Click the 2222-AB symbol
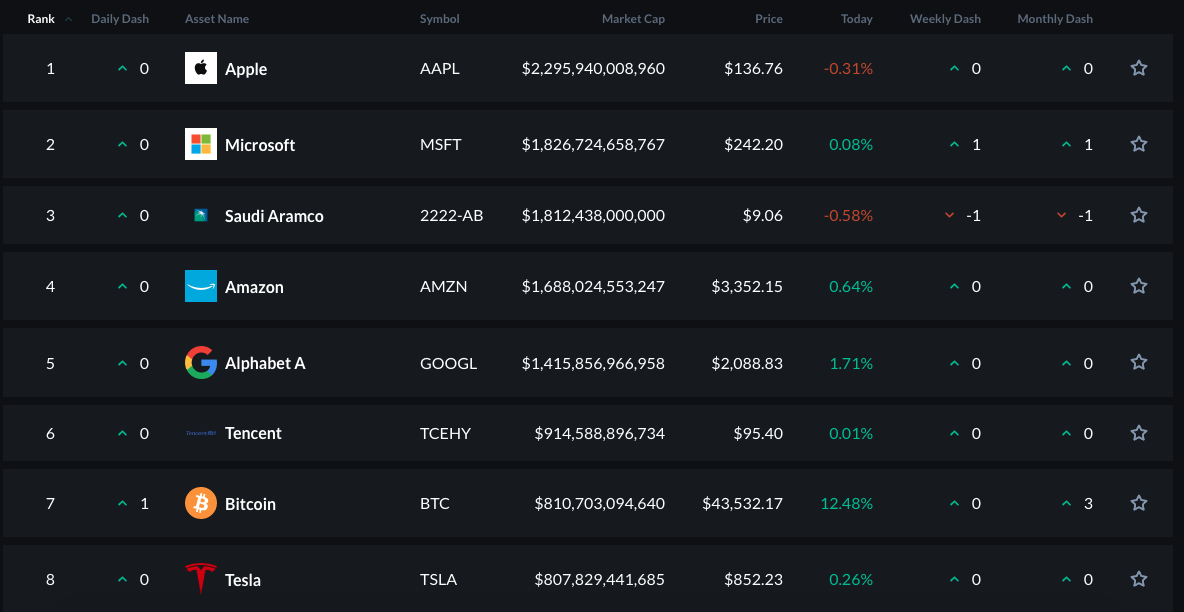 click(452, 215)
